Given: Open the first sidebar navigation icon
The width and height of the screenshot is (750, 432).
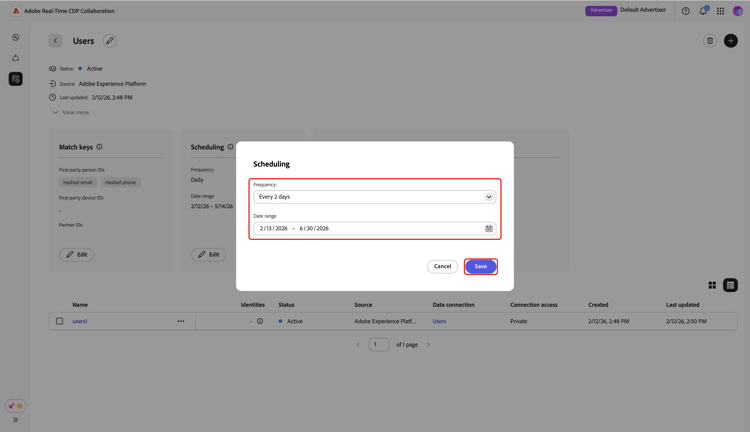Looking at the screenshot, I should pos(16,37).
